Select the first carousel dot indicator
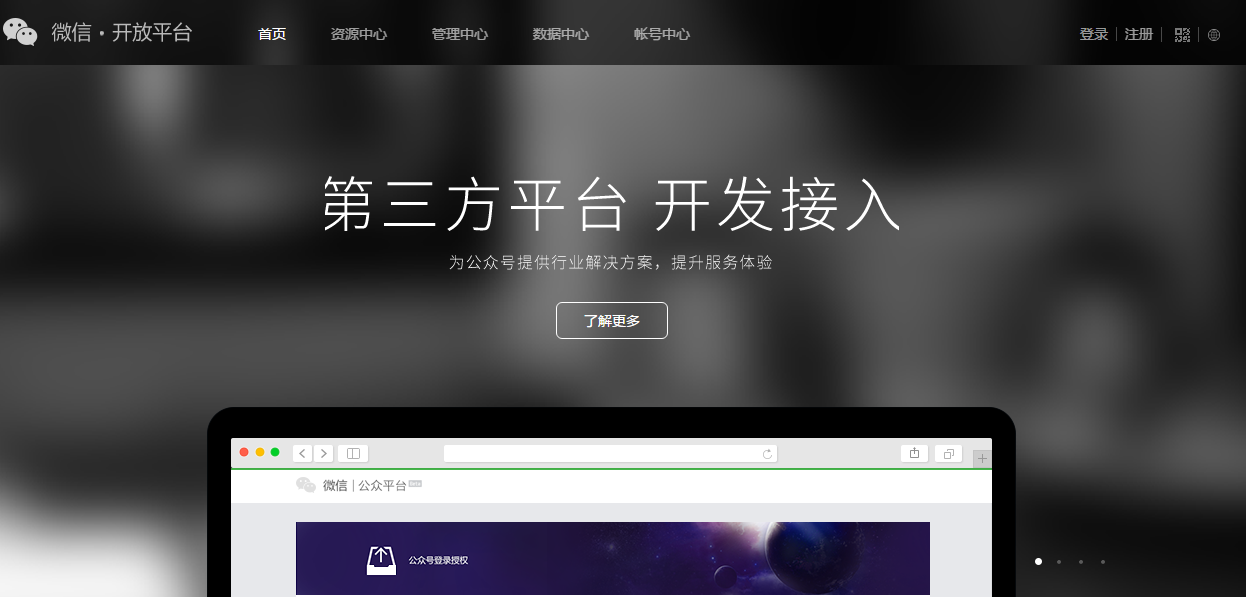1246x597 pixels. point(1038,562)
